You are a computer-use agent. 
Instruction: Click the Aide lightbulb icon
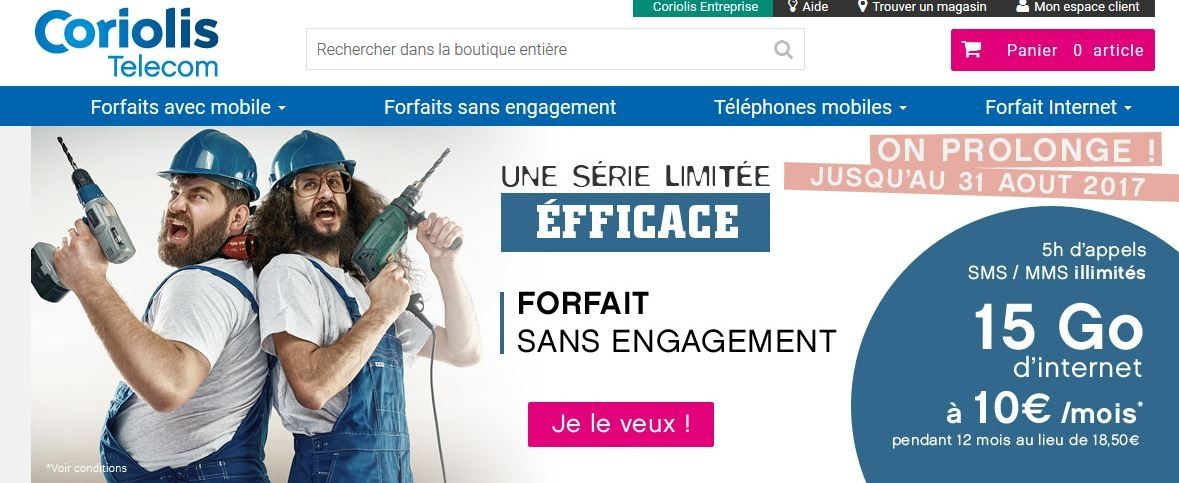tap(792, 7)
